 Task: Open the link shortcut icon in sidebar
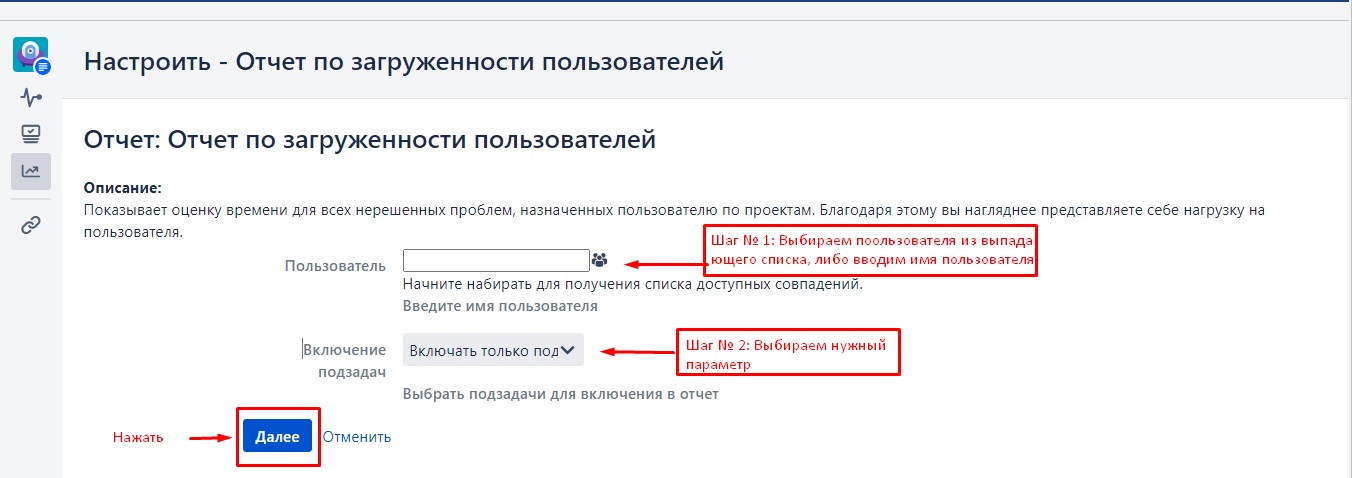[x=31, y=225]
